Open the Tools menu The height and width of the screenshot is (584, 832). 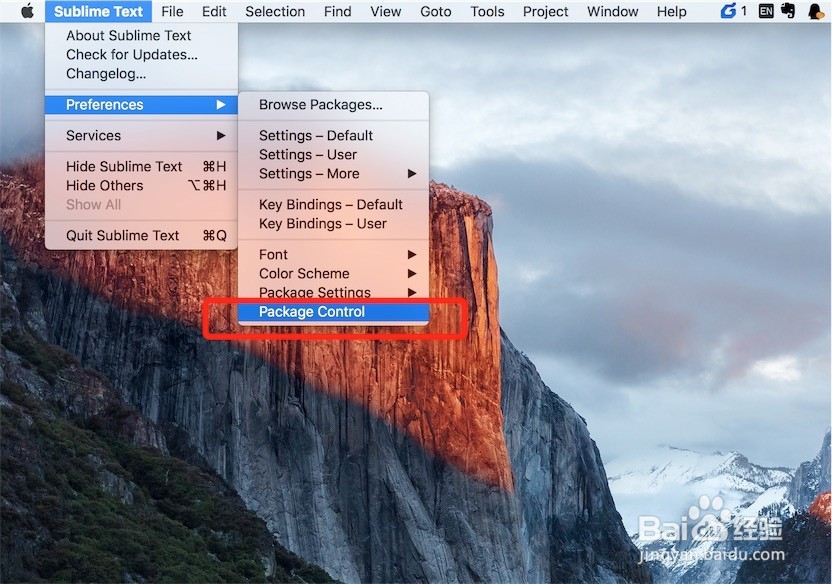(x=487, y=11)
